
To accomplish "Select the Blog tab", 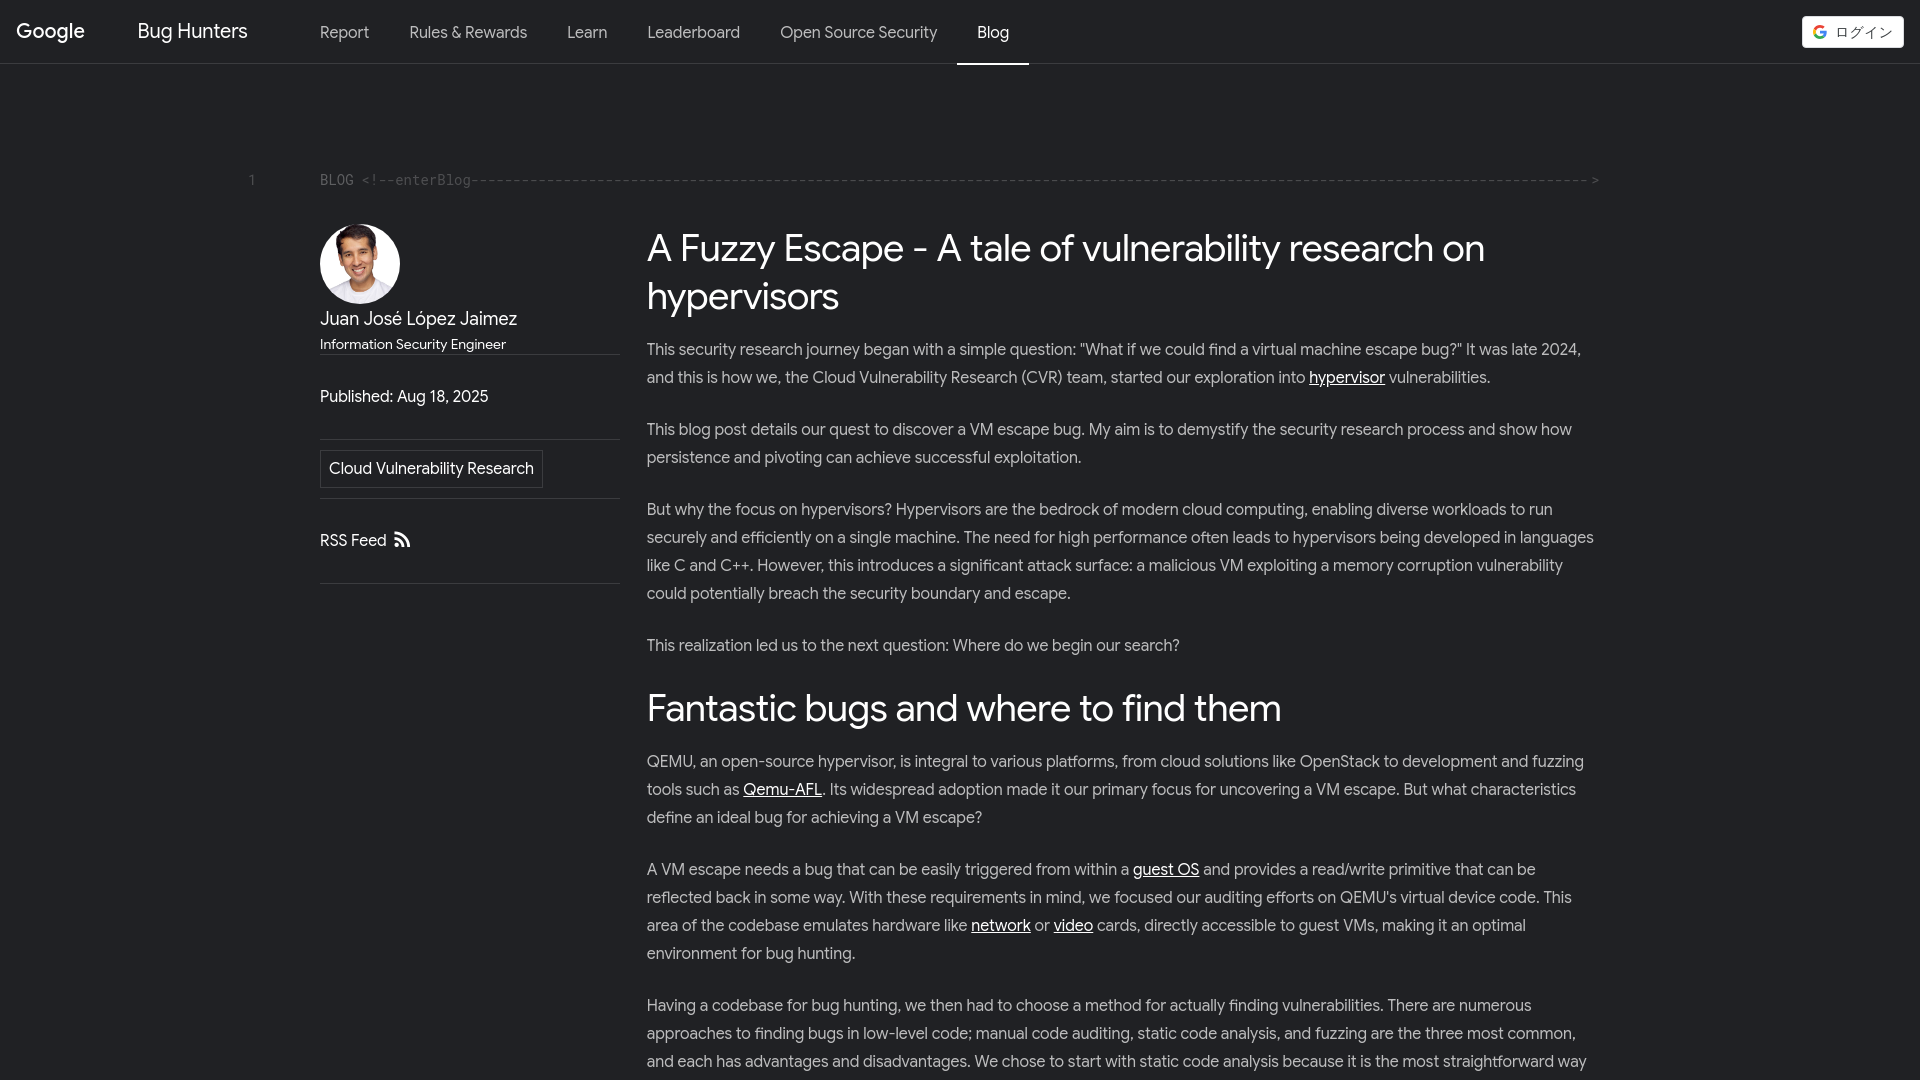I will pos(993,32).
